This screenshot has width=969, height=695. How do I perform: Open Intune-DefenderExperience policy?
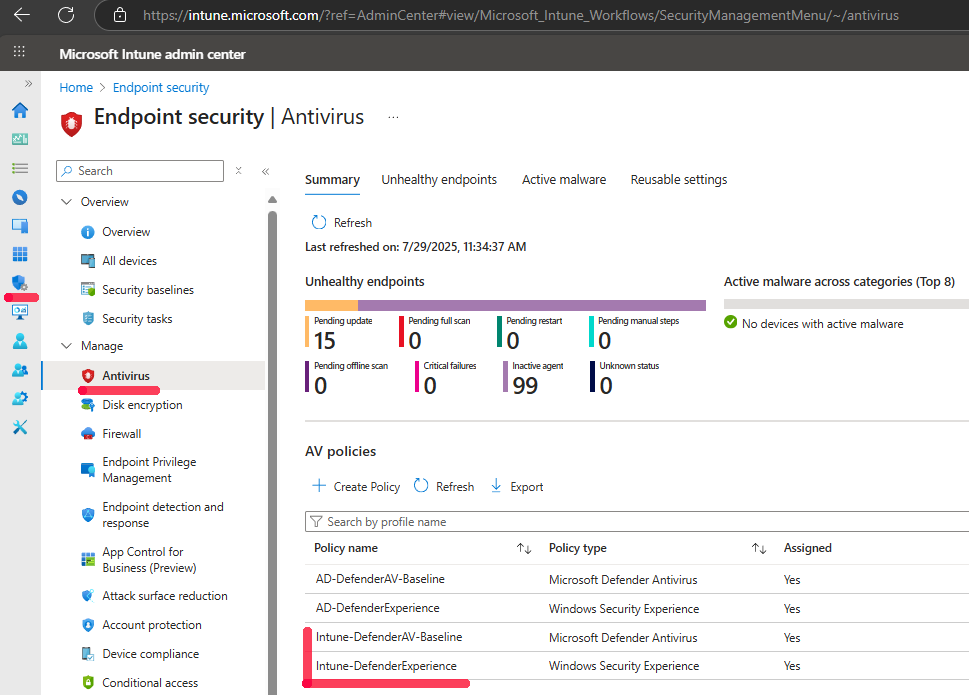pyautogui.click(x=386, y=666)
